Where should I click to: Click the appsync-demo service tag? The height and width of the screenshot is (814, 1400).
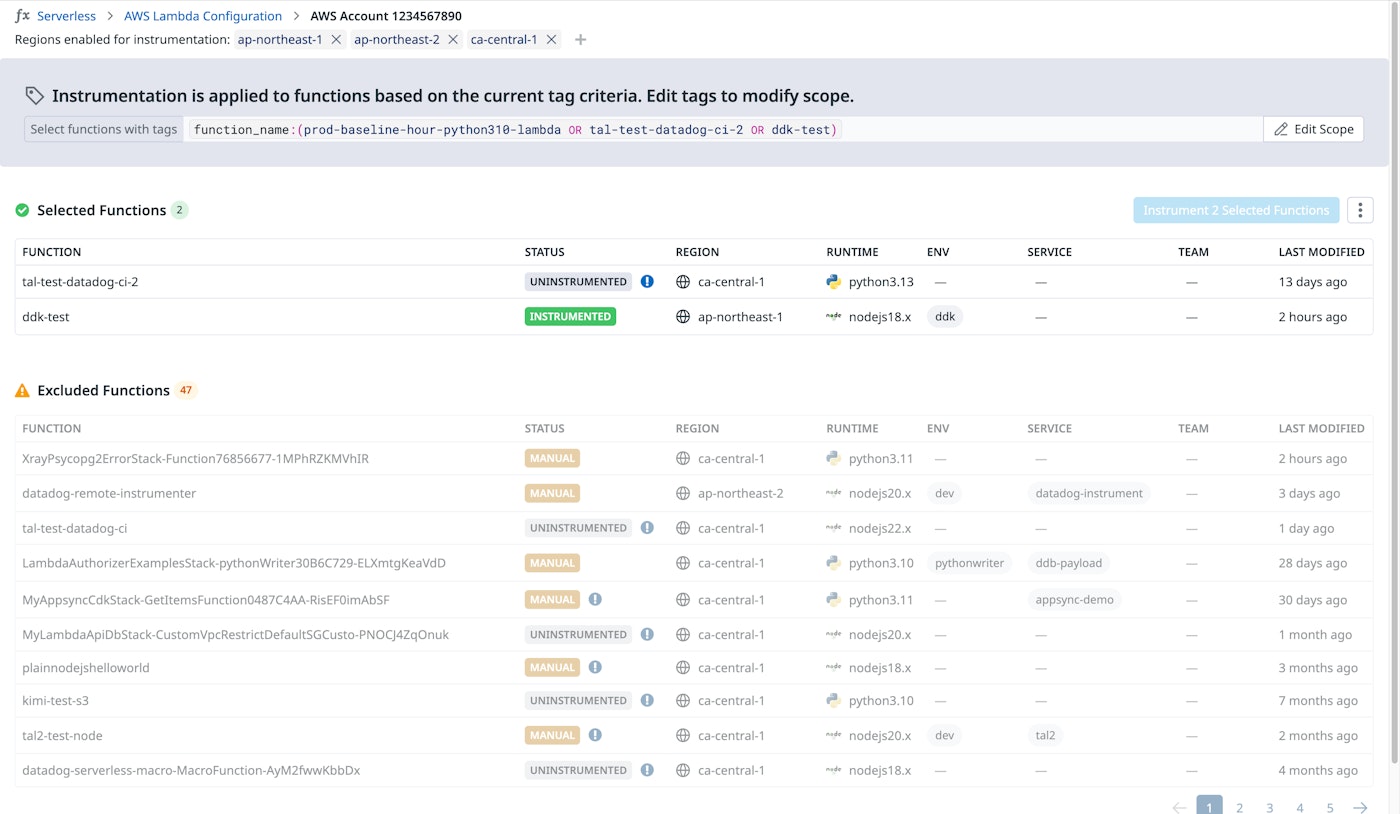pyautogui.click(x=1075, y=600)
